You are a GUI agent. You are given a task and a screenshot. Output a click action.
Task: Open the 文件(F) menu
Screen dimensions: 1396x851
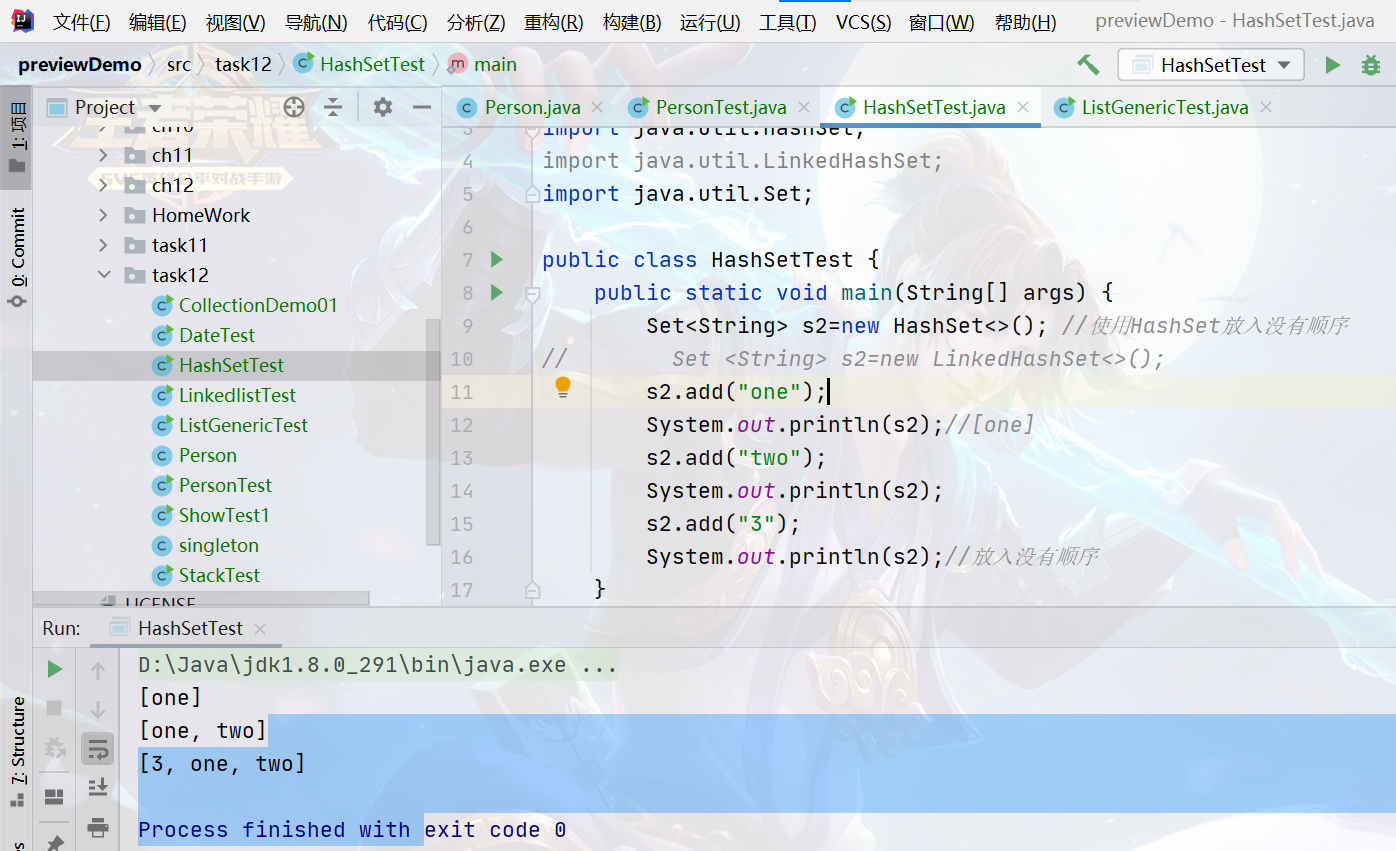tap(81, 22)
